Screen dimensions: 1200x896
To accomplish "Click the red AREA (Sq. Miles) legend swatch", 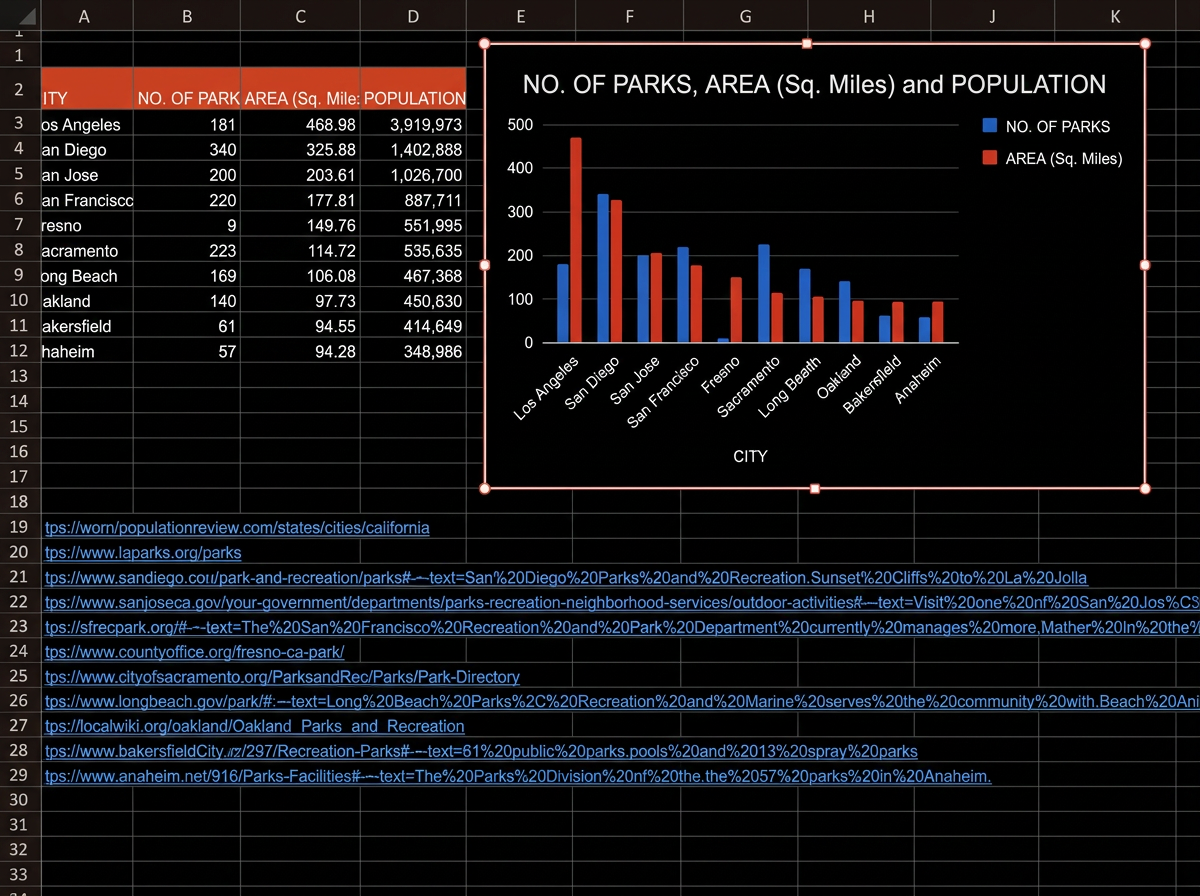I will point(990,158).
